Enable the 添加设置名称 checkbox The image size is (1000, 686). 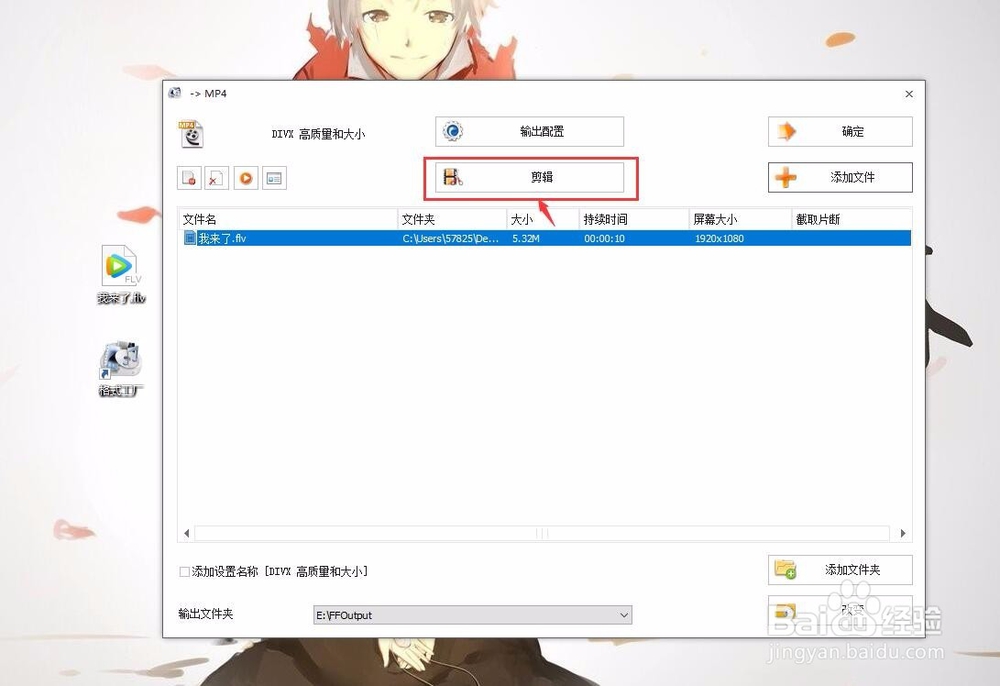pos(184,571)
